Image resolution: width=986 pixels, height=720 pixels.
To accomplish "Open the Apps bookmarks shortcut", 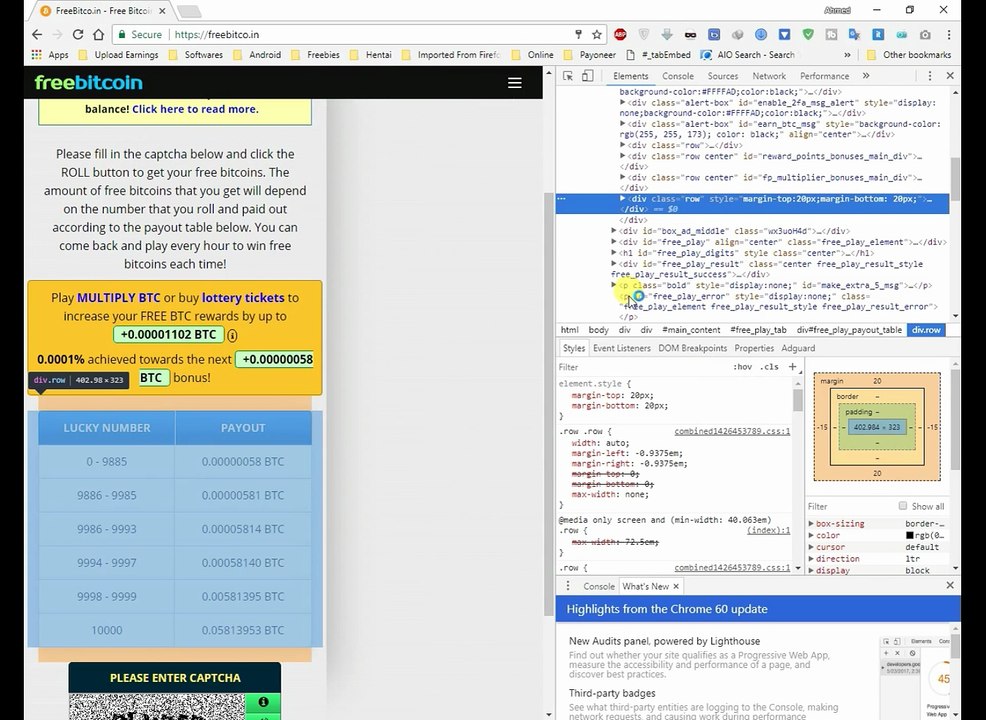I will [50, 55].
